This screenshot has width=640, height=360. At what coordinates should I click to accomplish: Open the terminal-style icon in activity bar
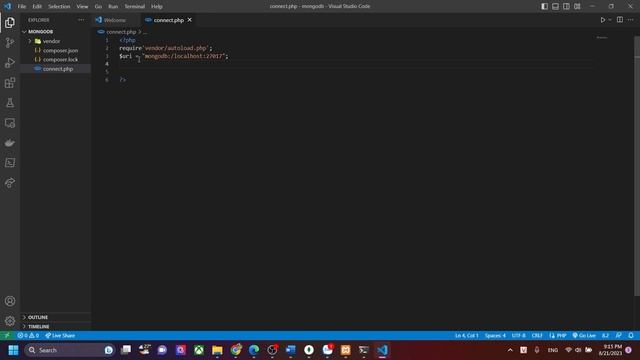tap(10, 163)
